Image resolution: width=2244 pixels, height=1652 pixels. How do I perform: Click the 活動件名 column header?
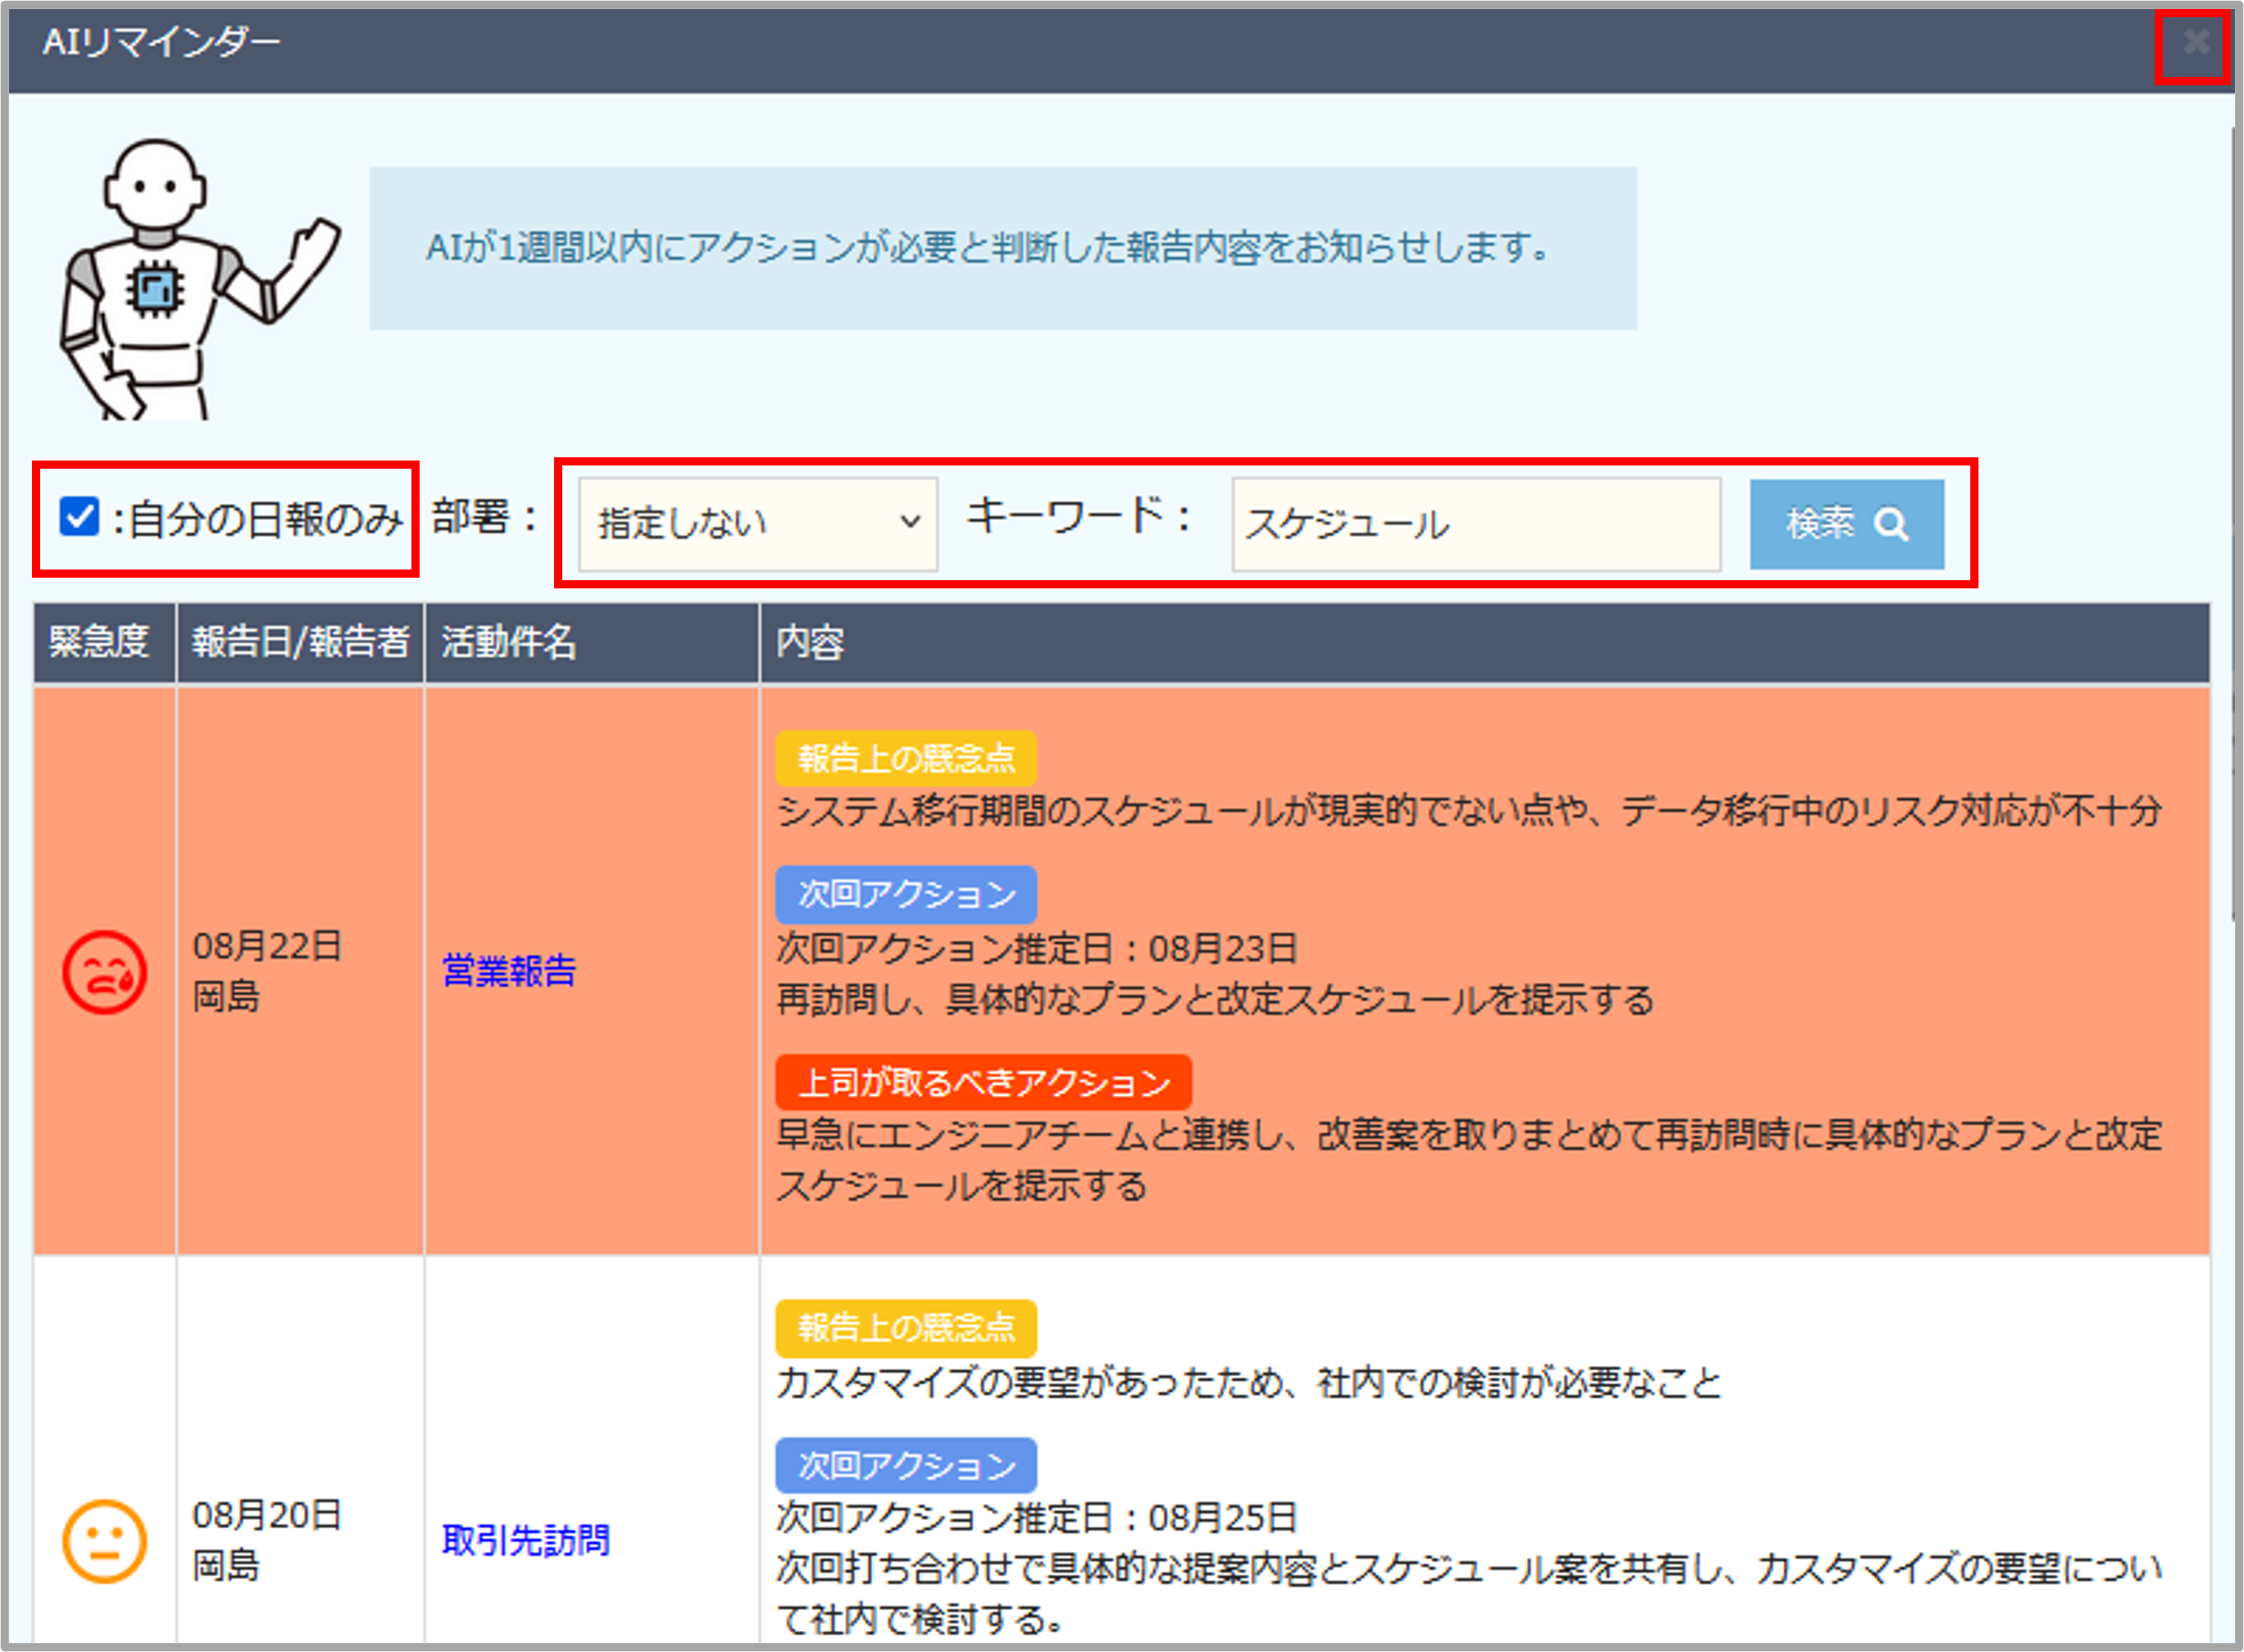(x=508, y=642)
